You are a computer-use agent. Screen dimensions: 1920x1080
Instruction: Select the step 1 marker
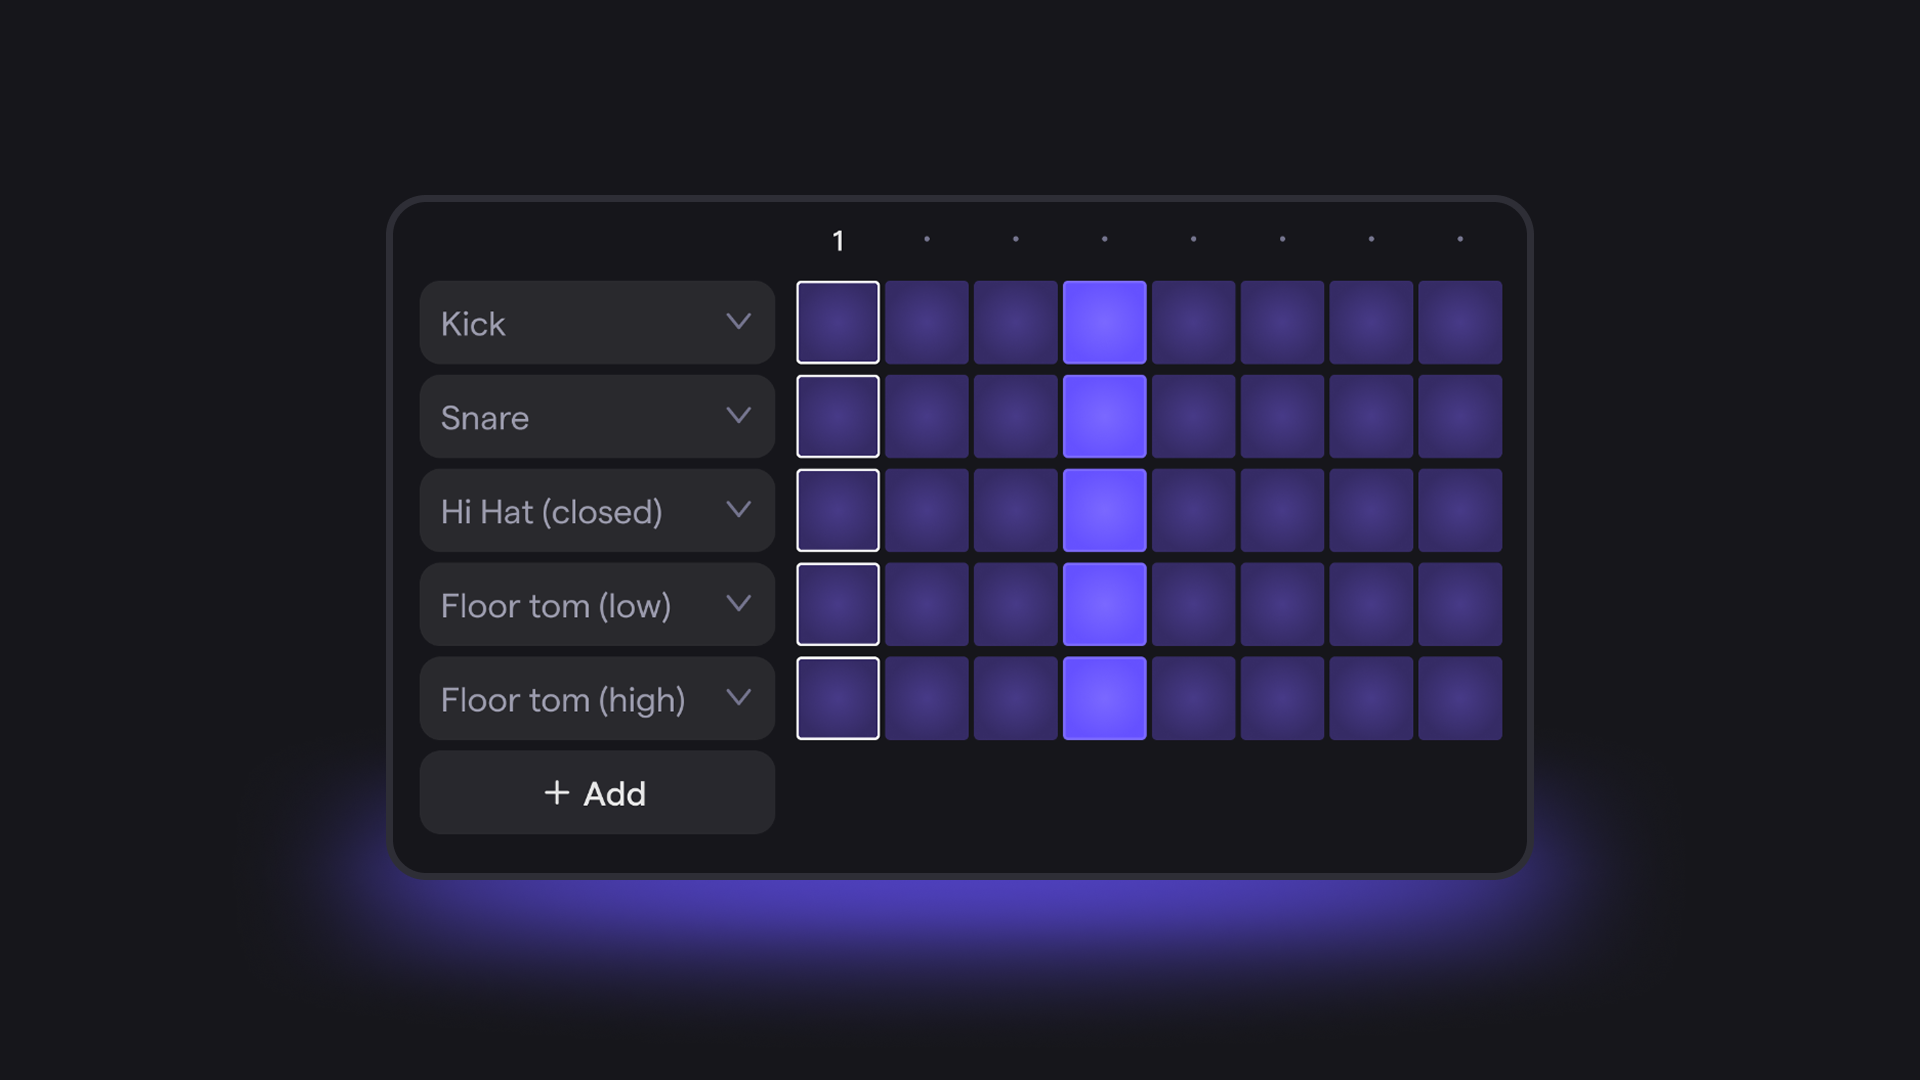838,241
